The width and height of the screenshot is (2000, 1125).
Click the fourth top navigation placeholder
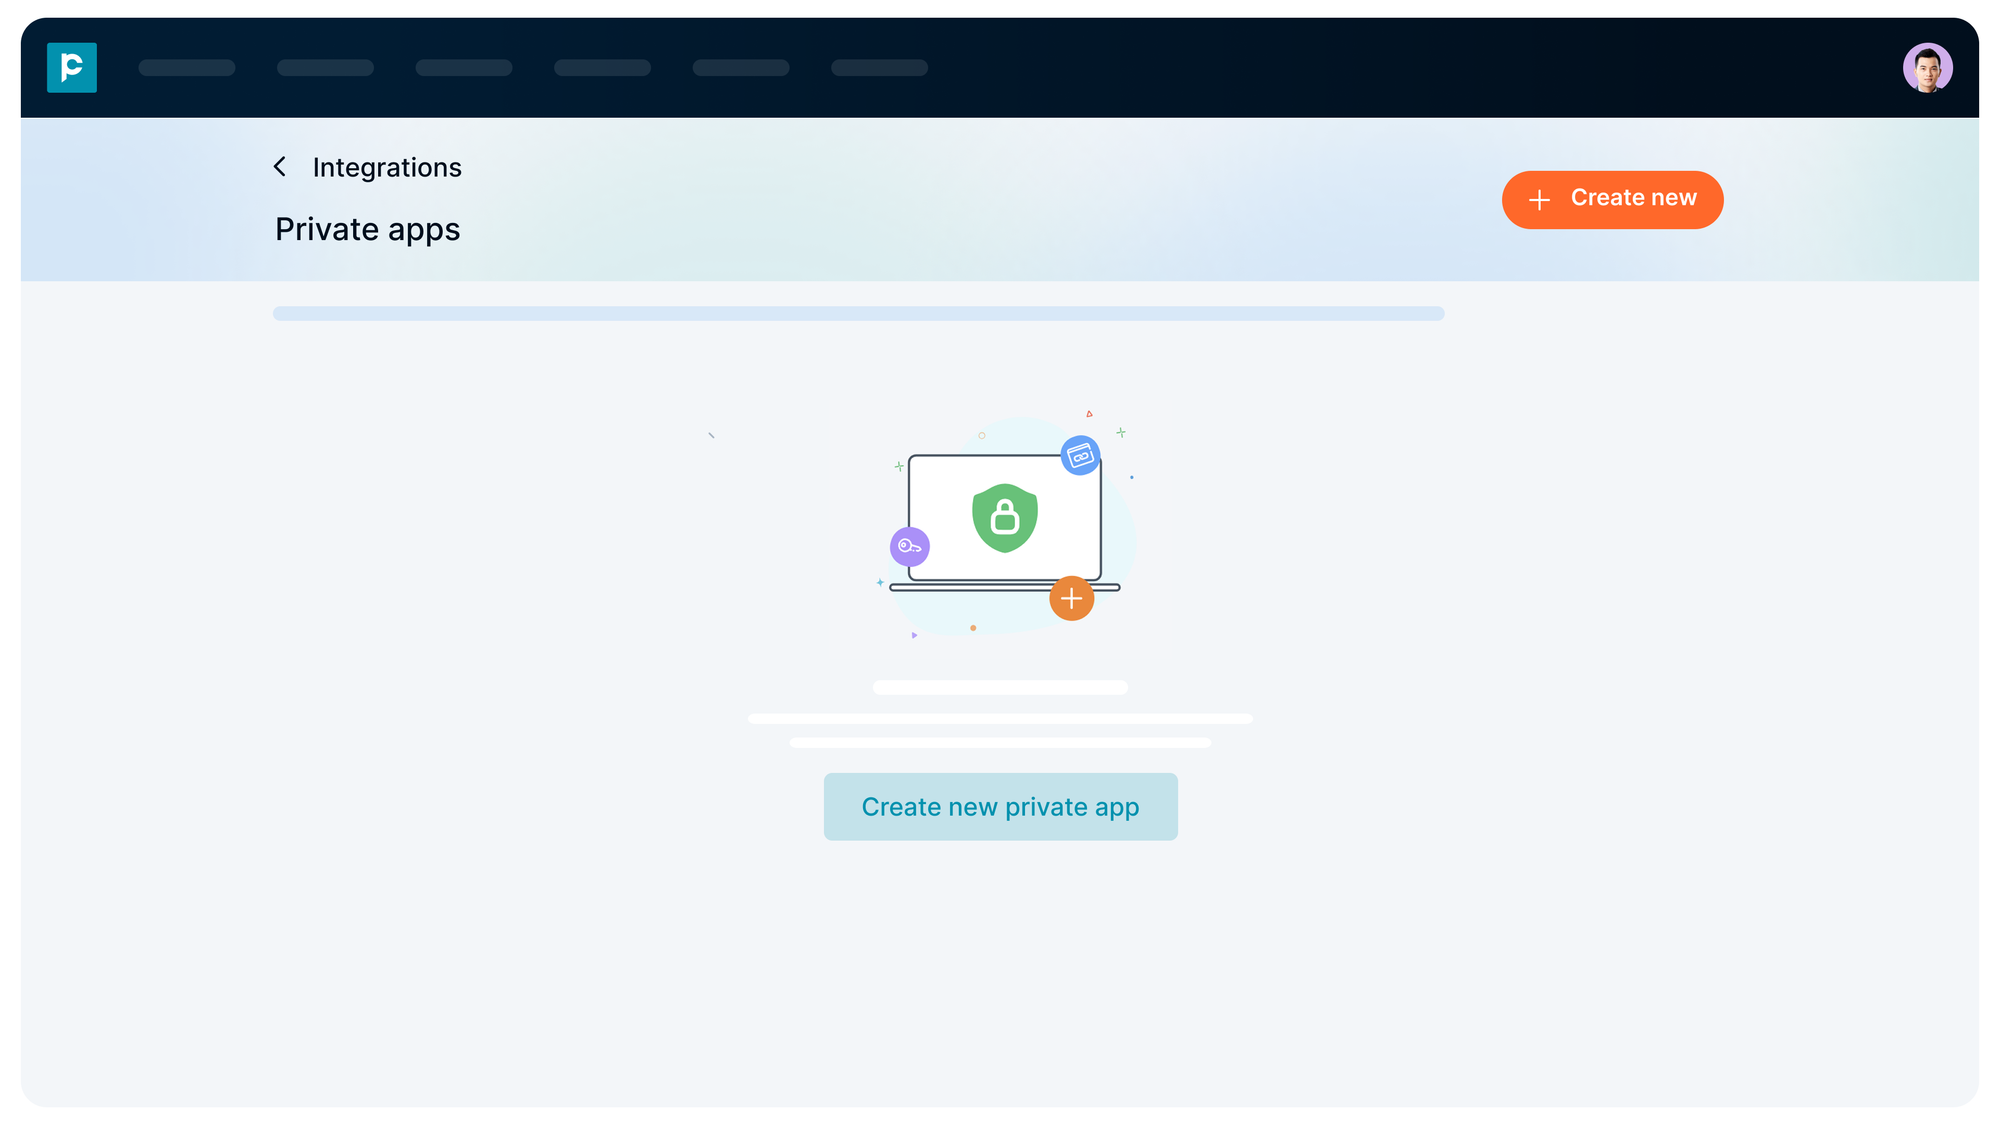coord(602,68)
